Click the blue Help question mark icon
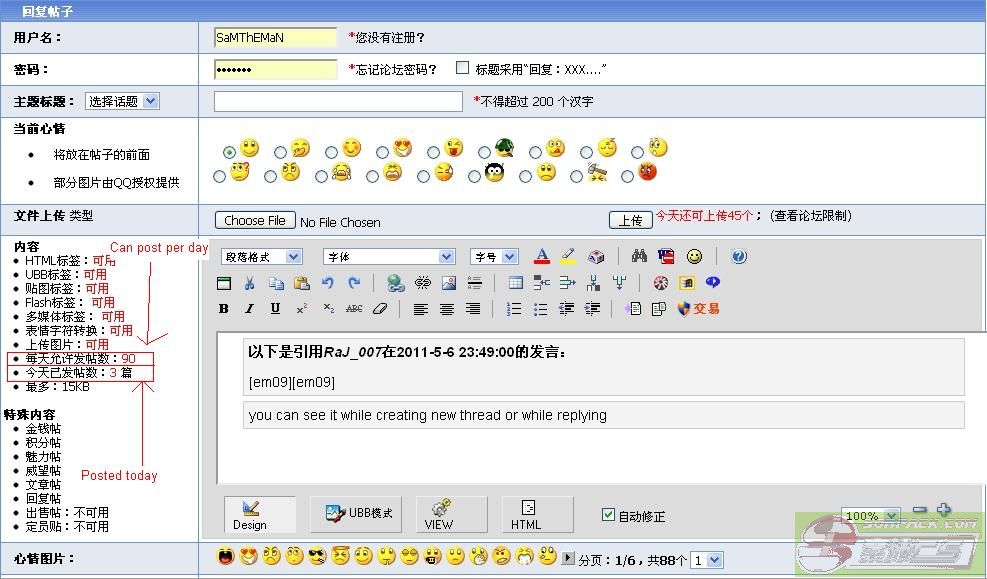Viewport: 987px width, 579px height. 739,257
